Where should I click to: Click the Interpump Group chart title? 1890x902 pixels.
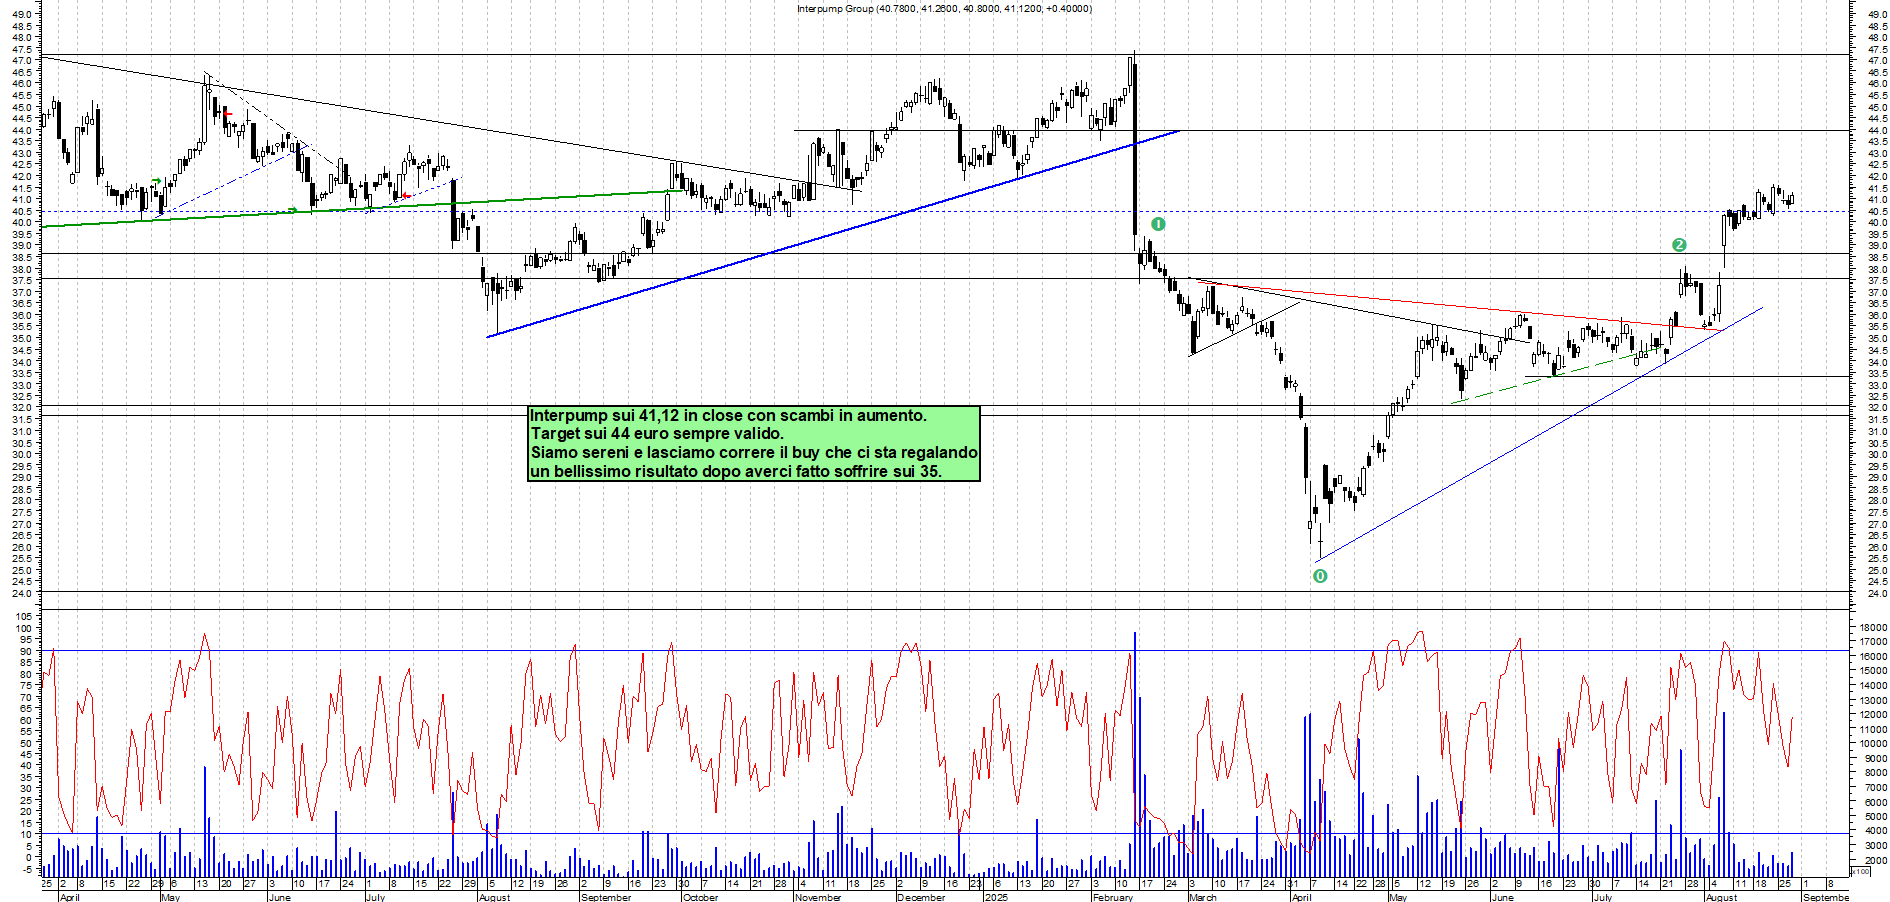(944, 9)
